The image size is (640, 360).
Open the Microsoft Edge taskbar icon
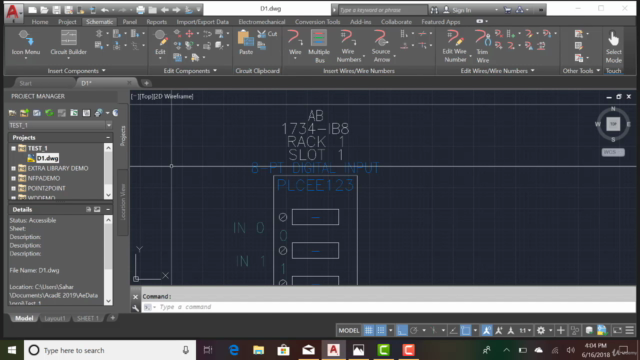tap(233, 350)
